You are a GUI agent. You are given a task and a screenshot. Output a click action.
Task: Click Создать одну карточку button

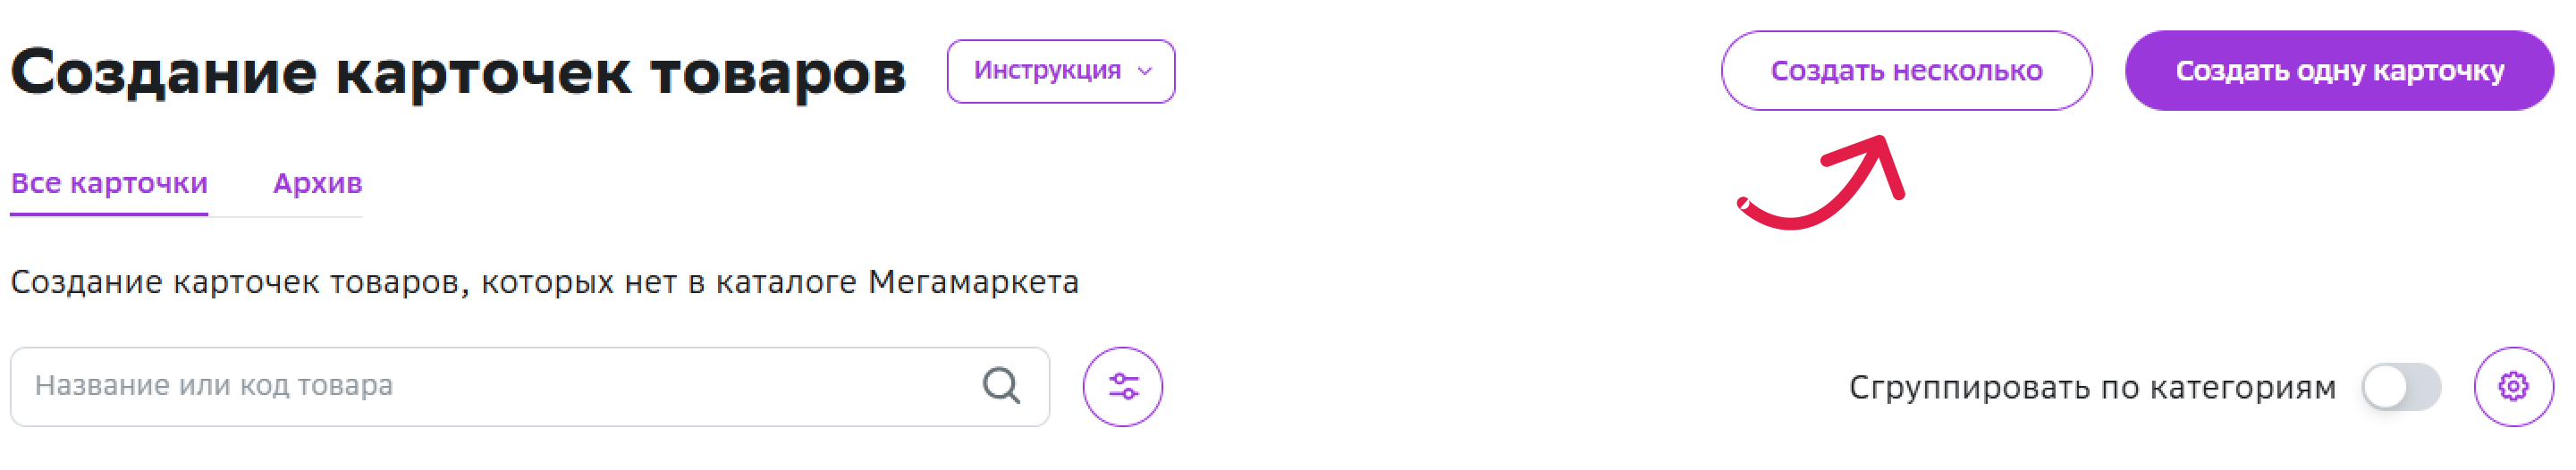point(2339,71)
